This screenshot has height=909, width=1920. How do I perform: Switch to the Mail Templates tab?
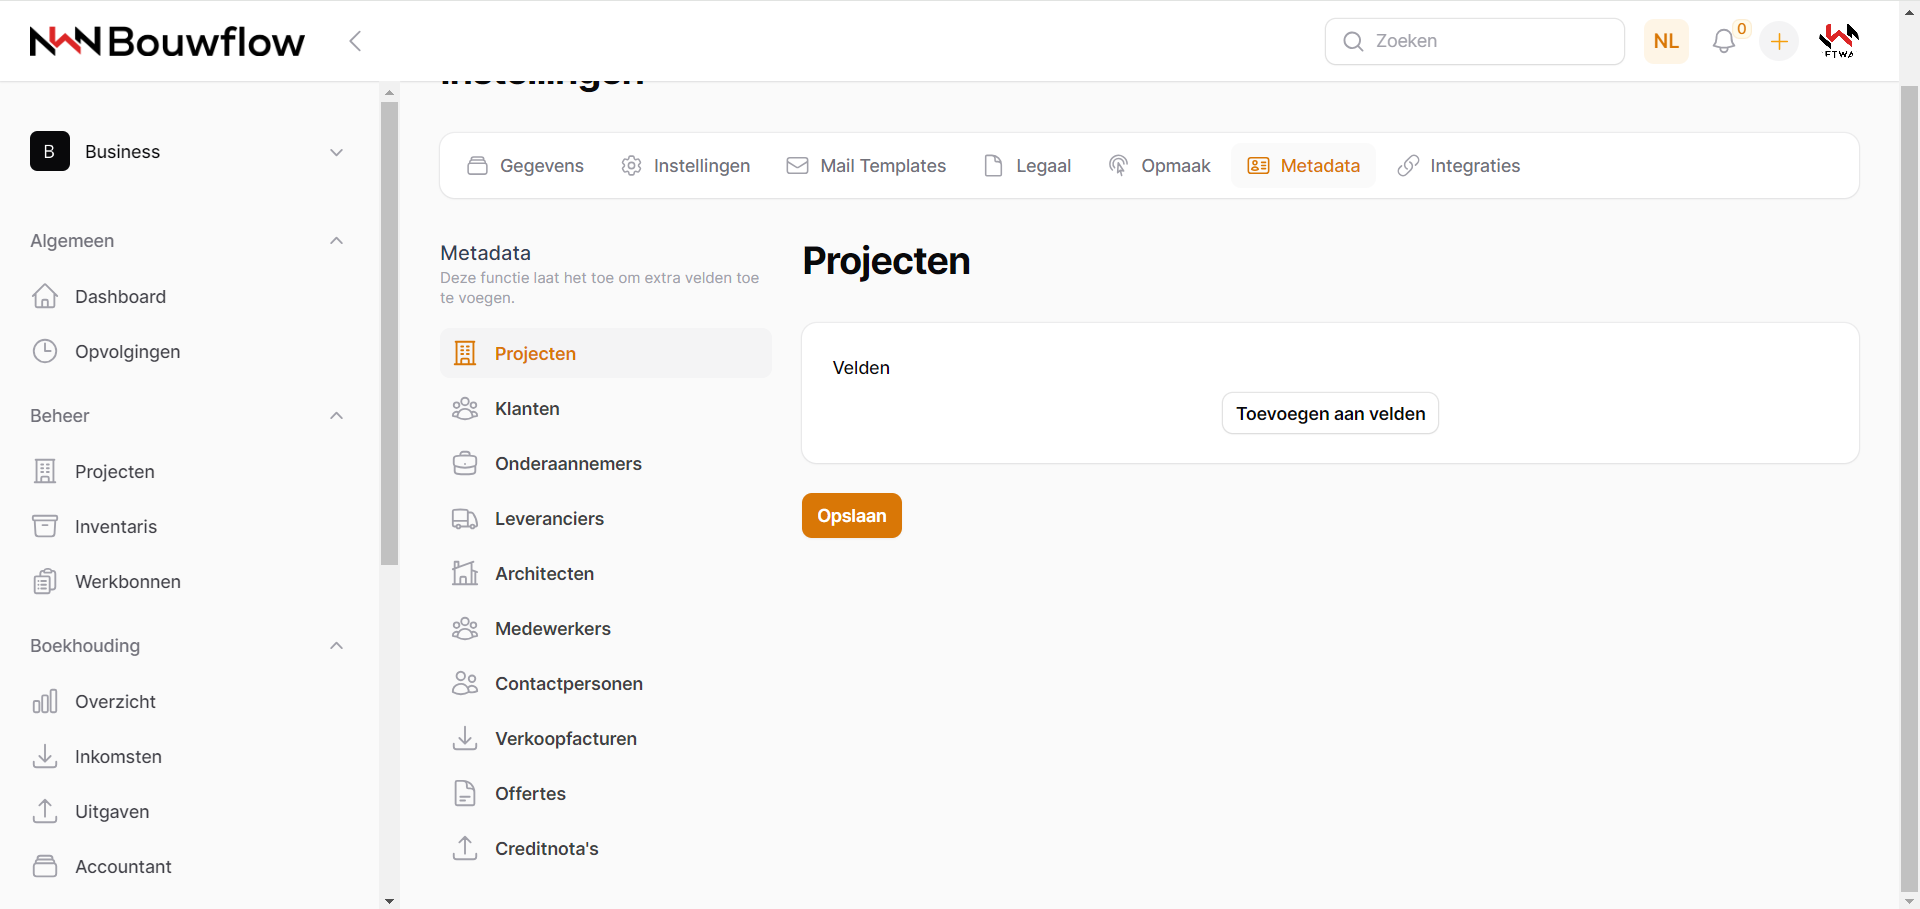click(866, 166)
